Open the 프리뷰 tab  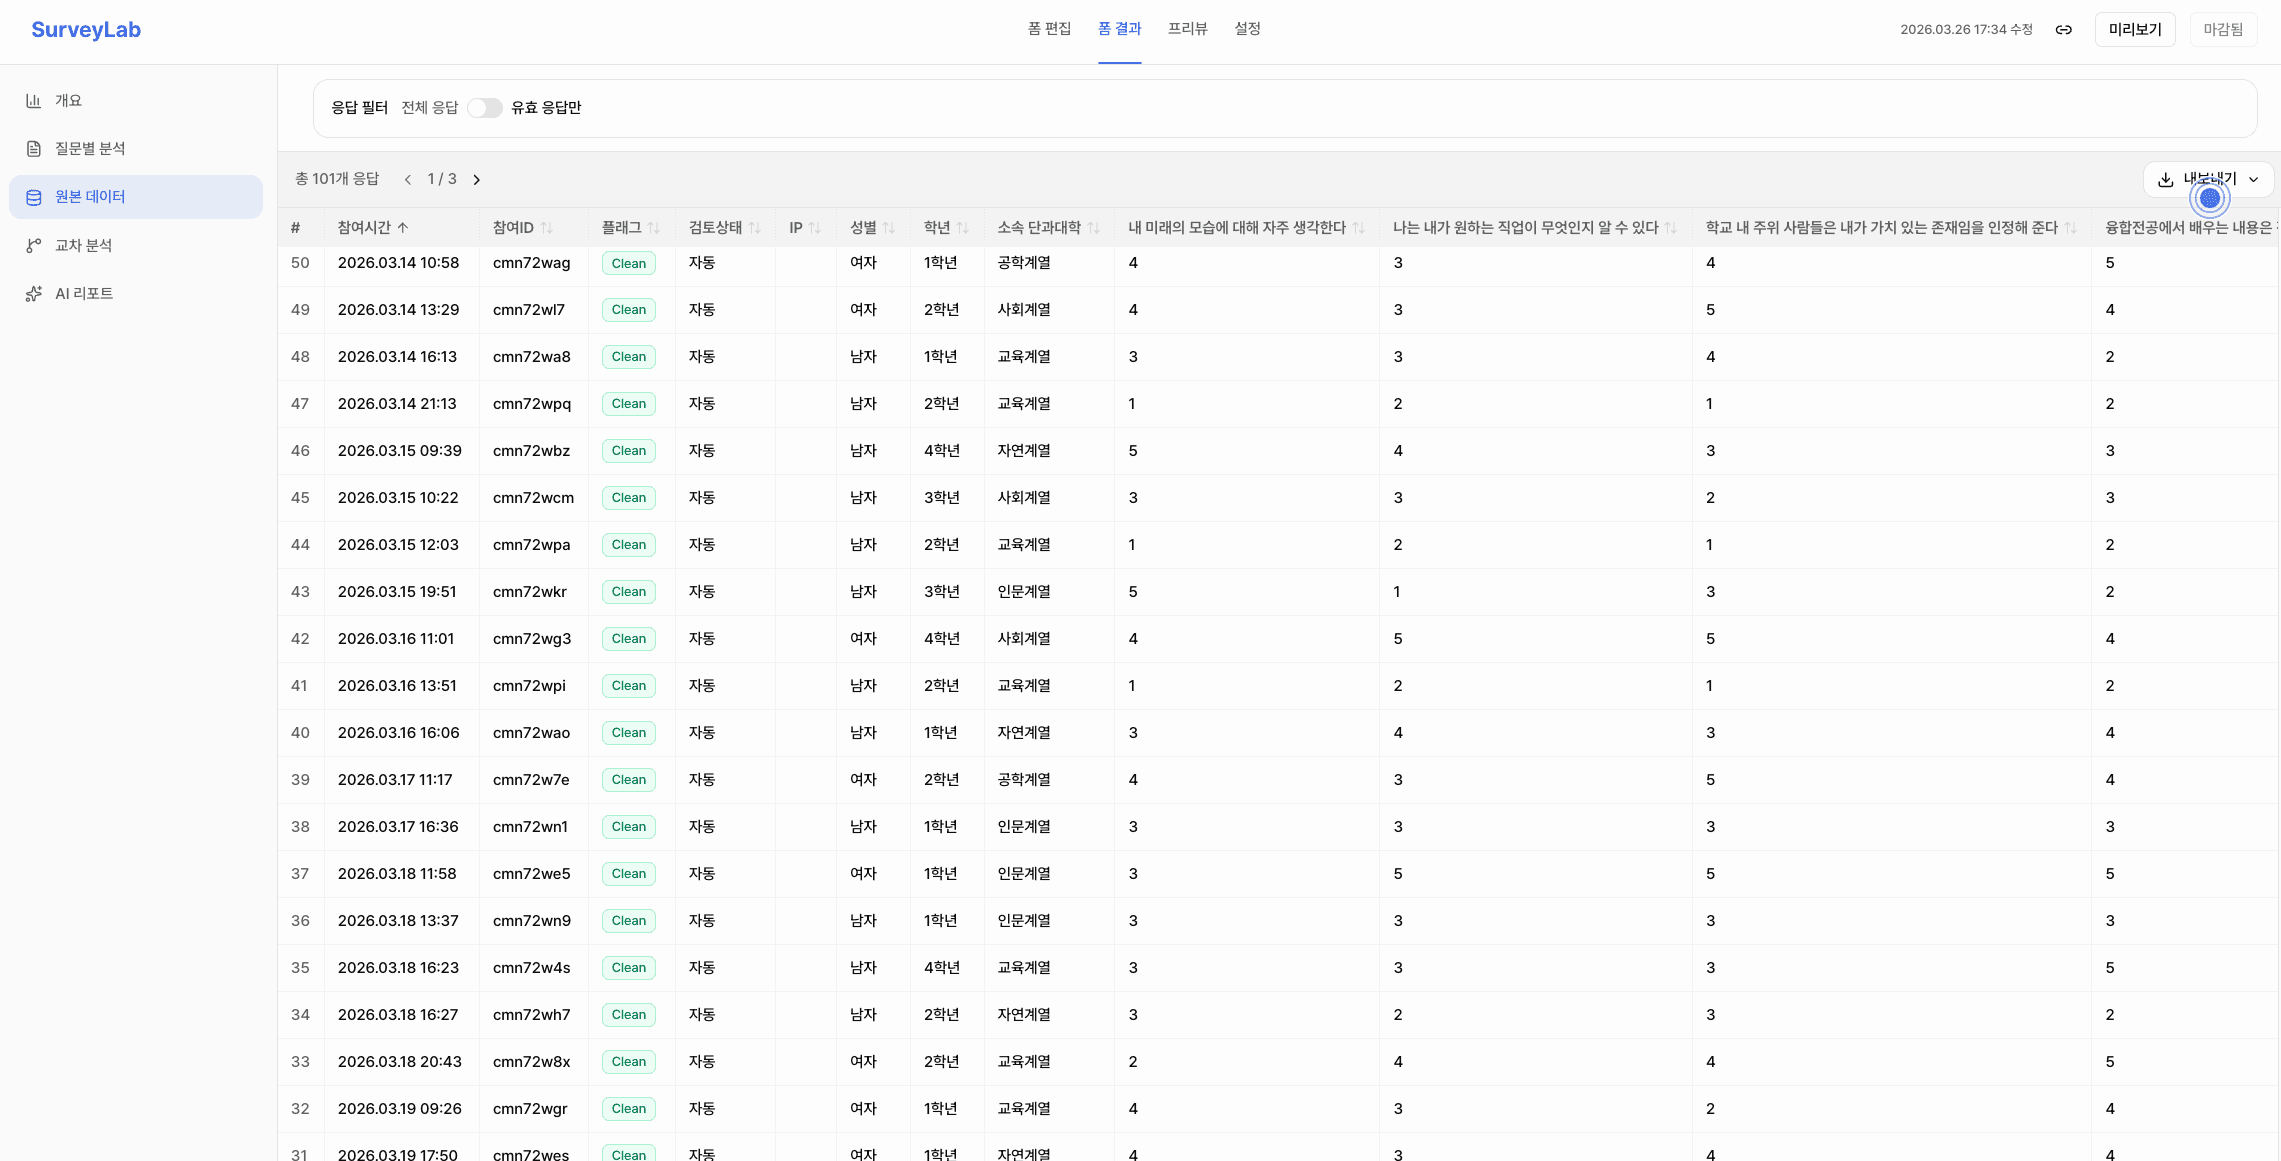pyautogui.click(x=1187, y=29)
